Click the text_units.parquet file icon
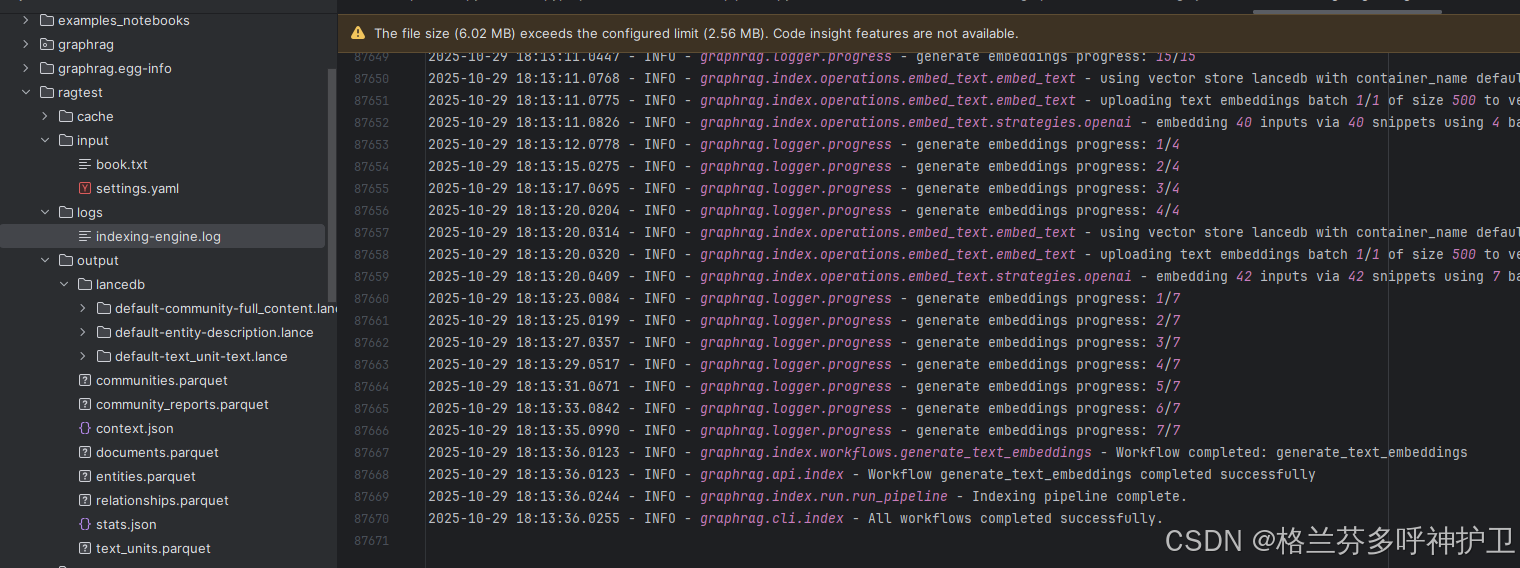1520x568 pixels. [x=85, y=548]
